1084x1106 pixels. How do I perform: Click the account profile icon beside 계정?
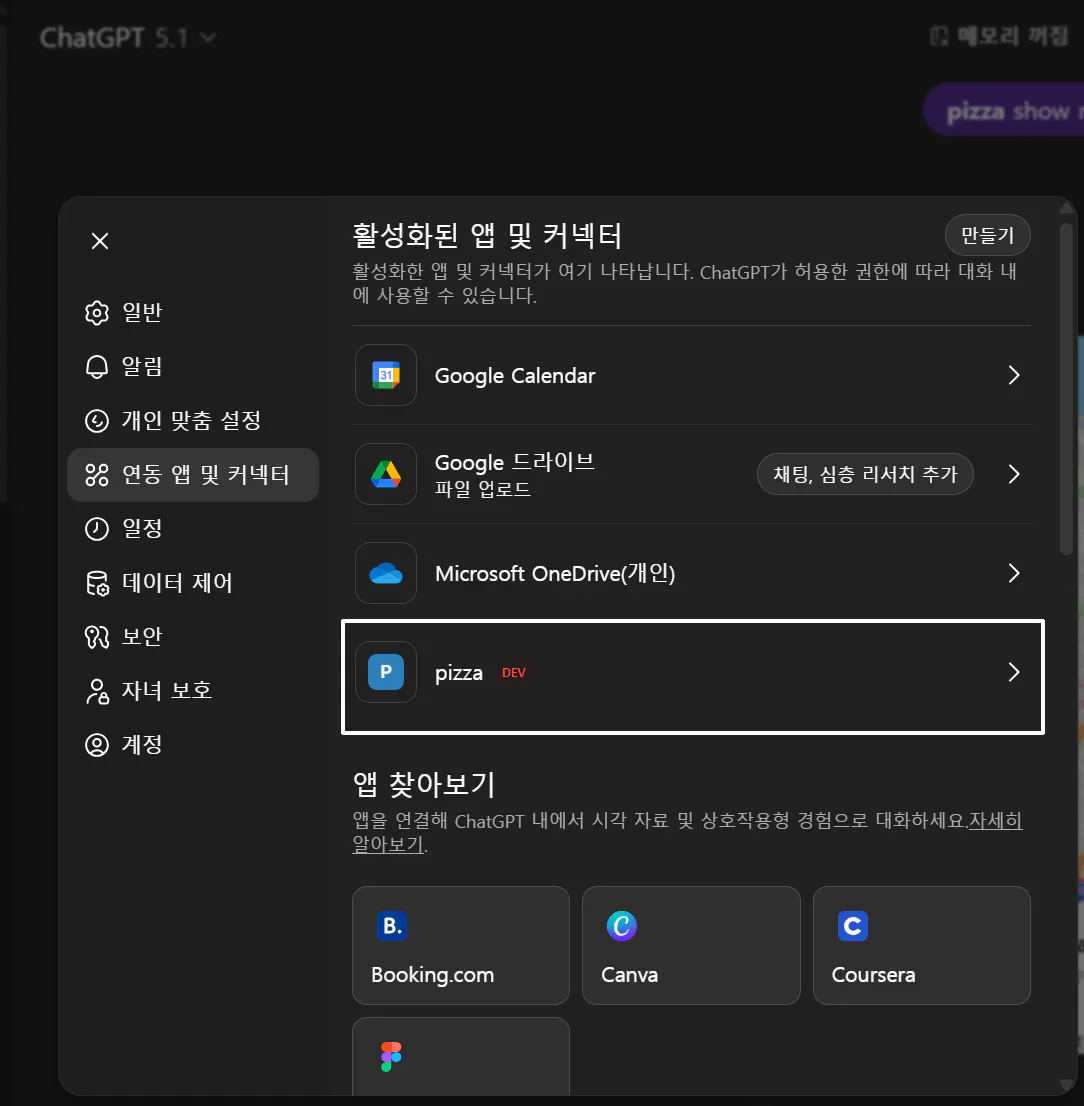[97, 746]
